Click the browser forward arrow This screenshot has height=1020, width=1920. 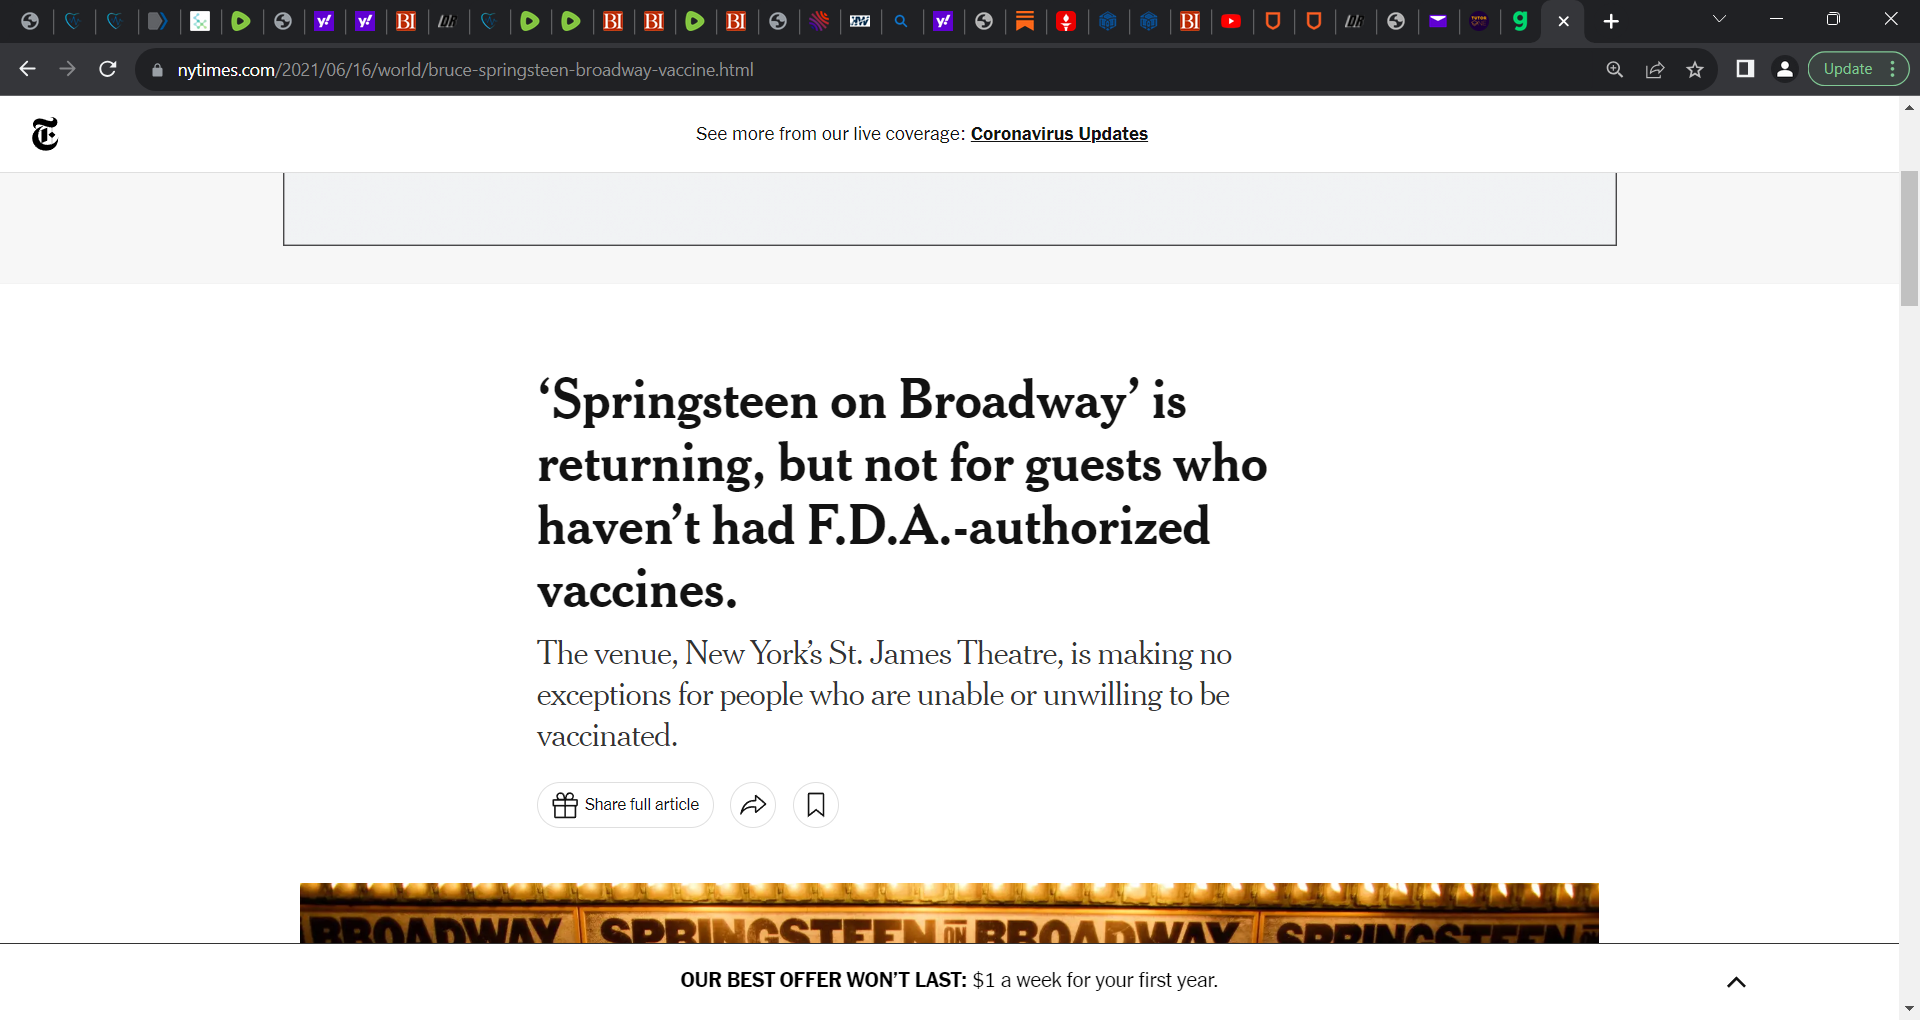(67, 69)
